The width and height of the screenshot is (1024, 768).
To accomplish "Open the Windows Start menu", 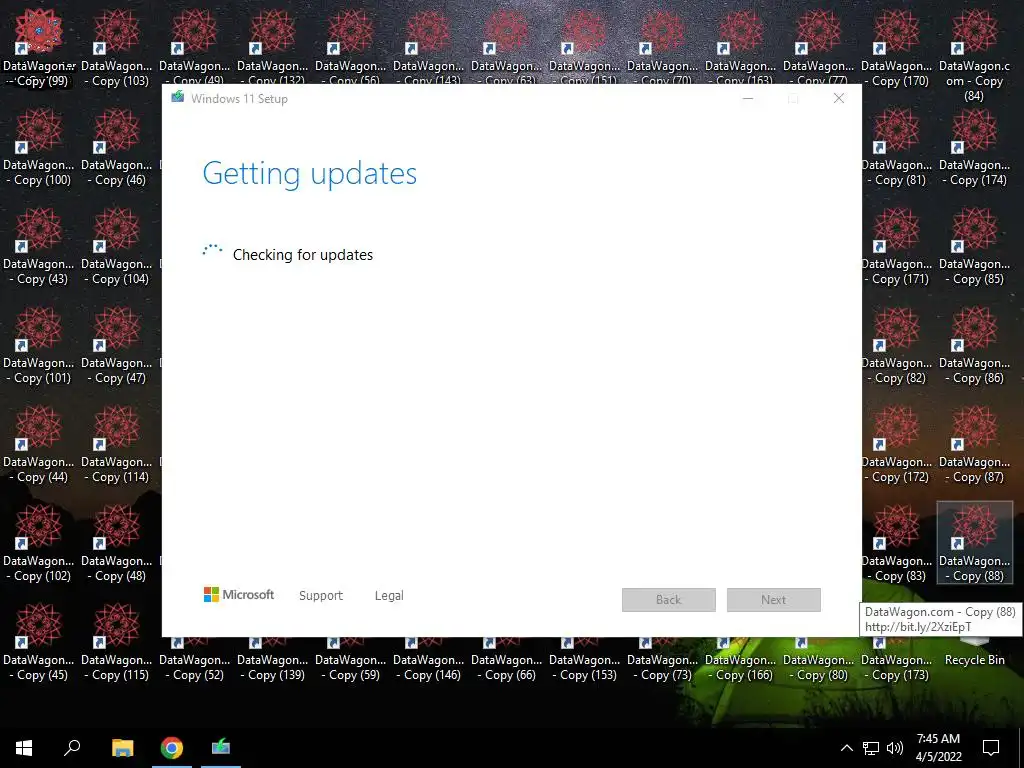I will (24, 748).
